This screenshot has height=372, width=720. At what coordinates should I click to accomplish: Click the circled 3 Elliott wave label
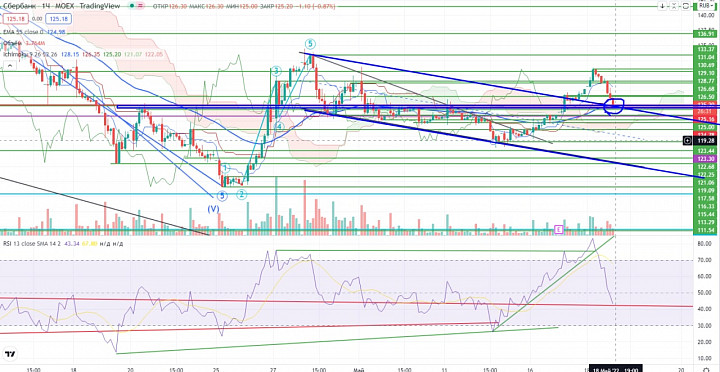pos(276,71)
